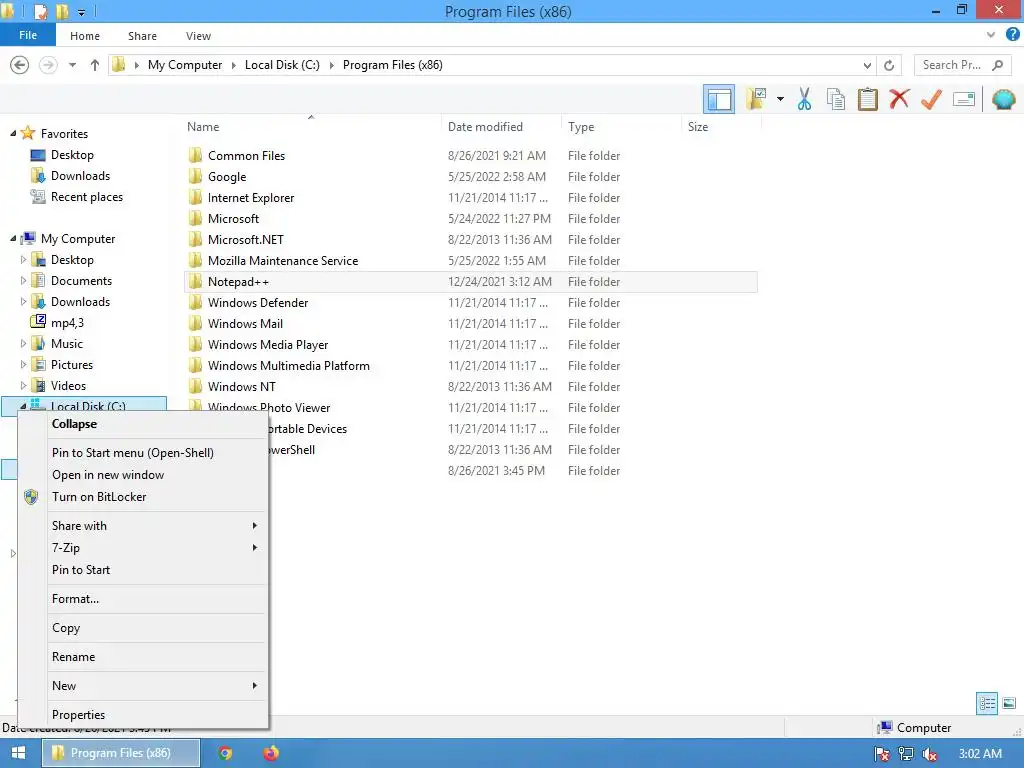This screenshot has width=1024, height=768.
Task: Expand the Videos tree node
Action: [x=24, y=385]
